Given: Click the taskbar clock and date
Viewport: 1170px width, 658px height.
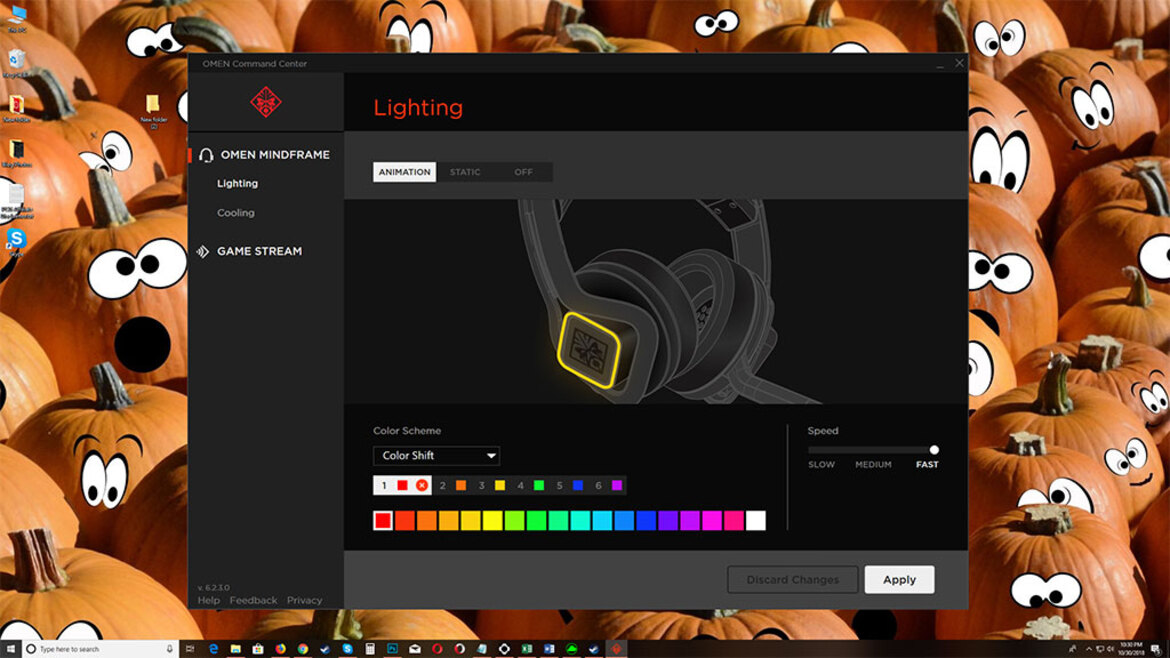Looking at the screenshot, I should (1131, 649).
